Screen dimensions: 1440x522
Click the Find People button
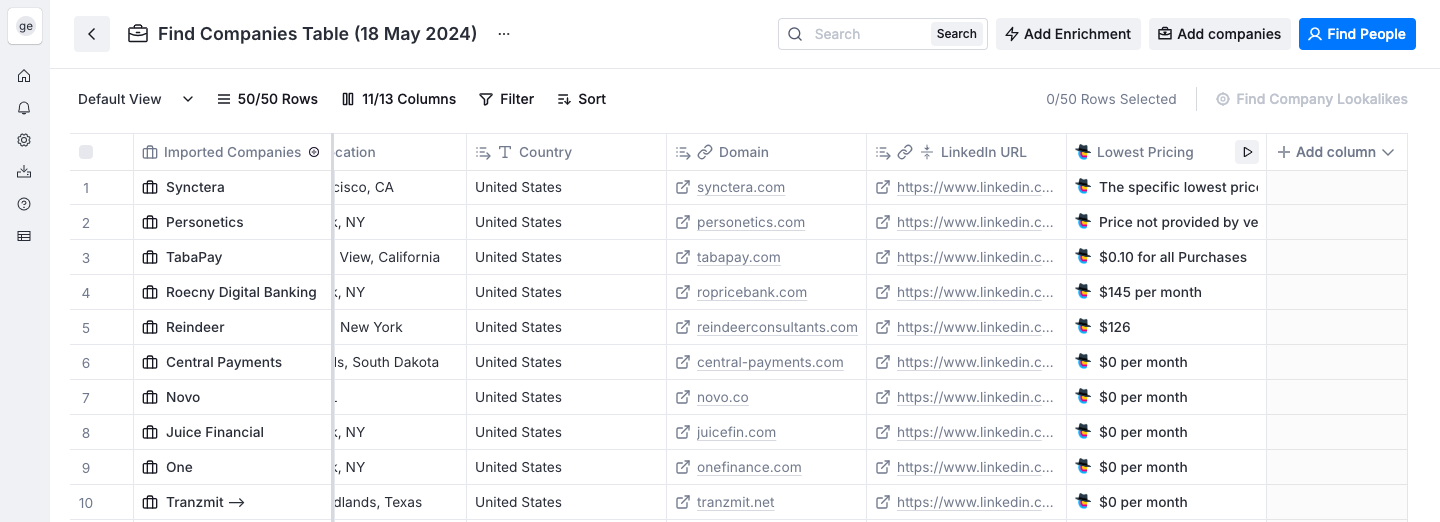click(1357, 34)
